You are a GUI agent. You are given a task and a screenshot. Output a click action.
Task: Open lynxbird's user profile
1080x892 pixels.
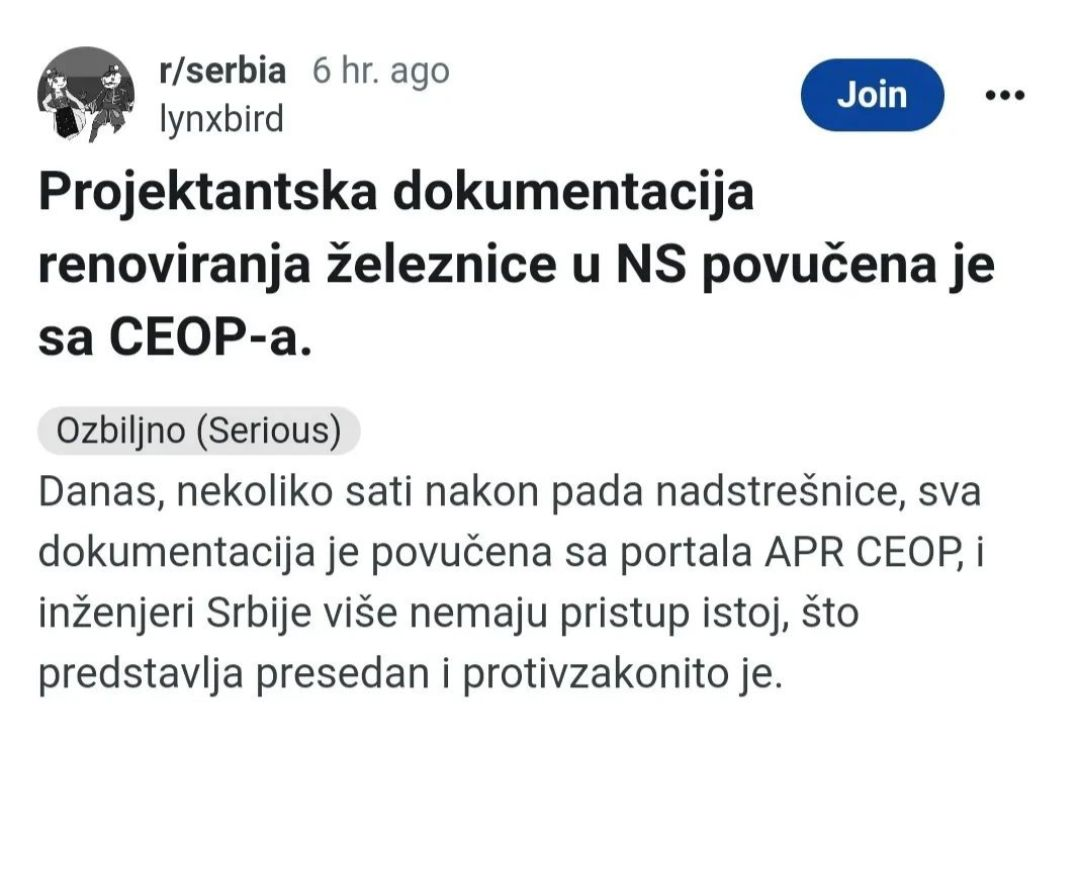221,120
